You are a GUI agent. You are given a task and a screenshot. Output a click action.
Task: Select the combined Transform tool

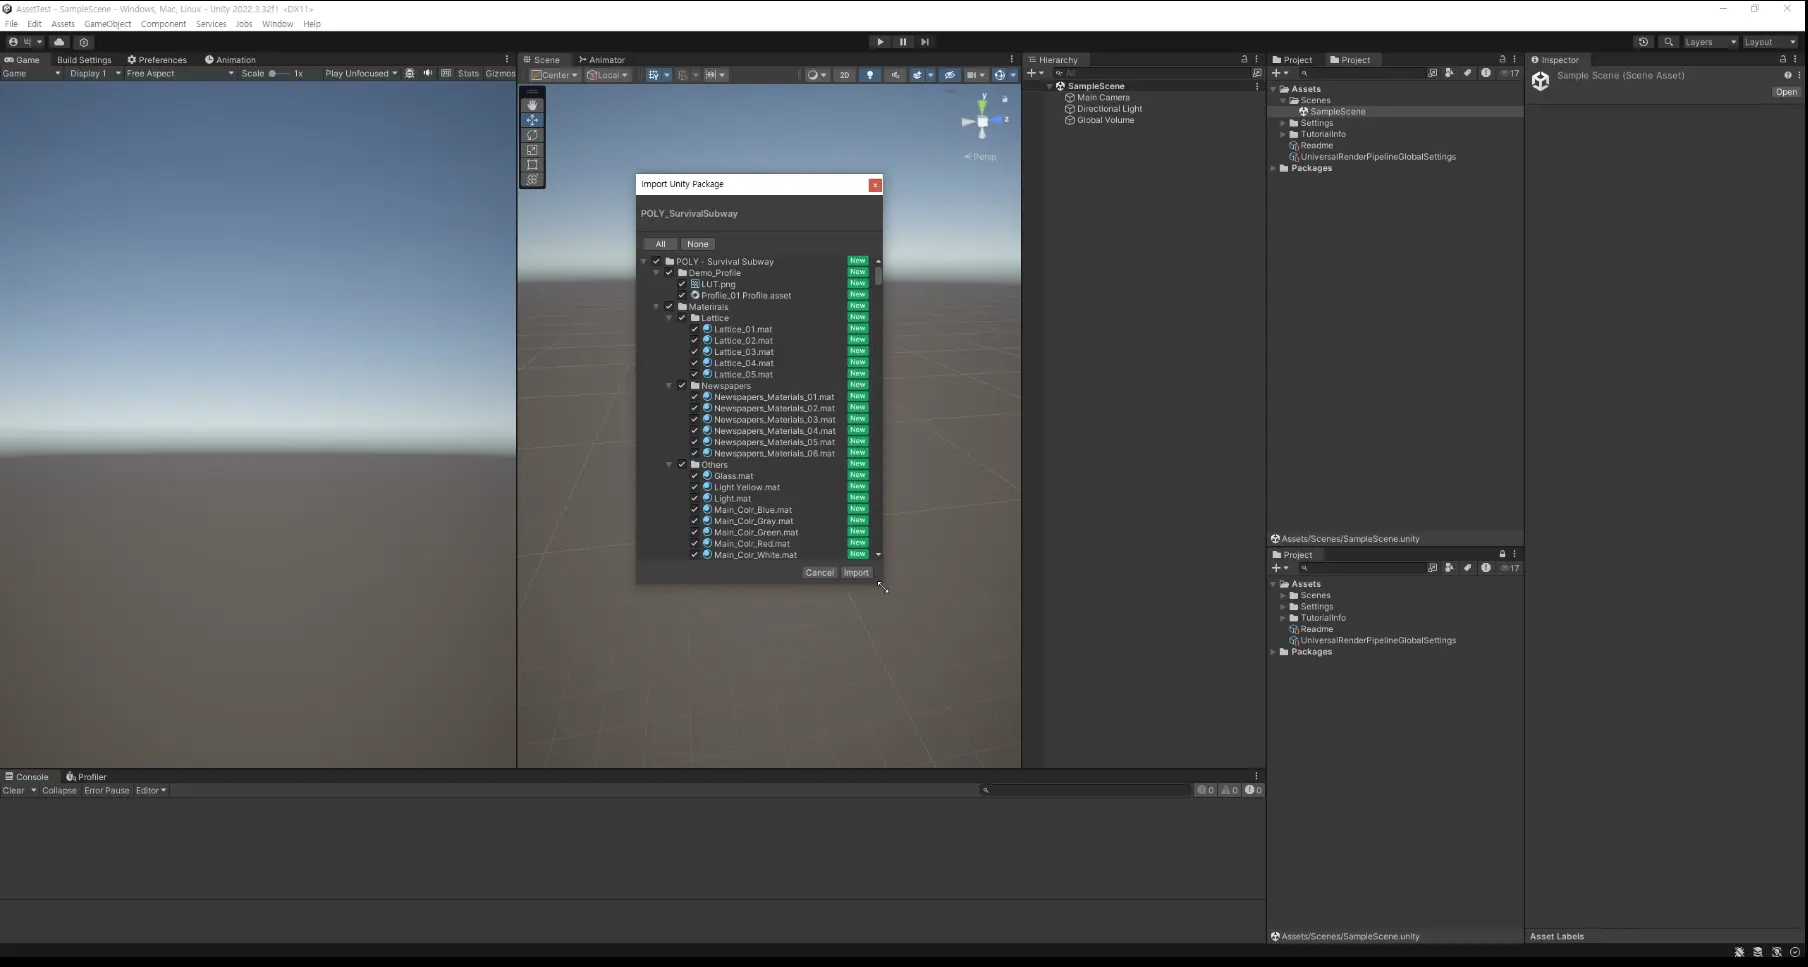tap(532, 180)
